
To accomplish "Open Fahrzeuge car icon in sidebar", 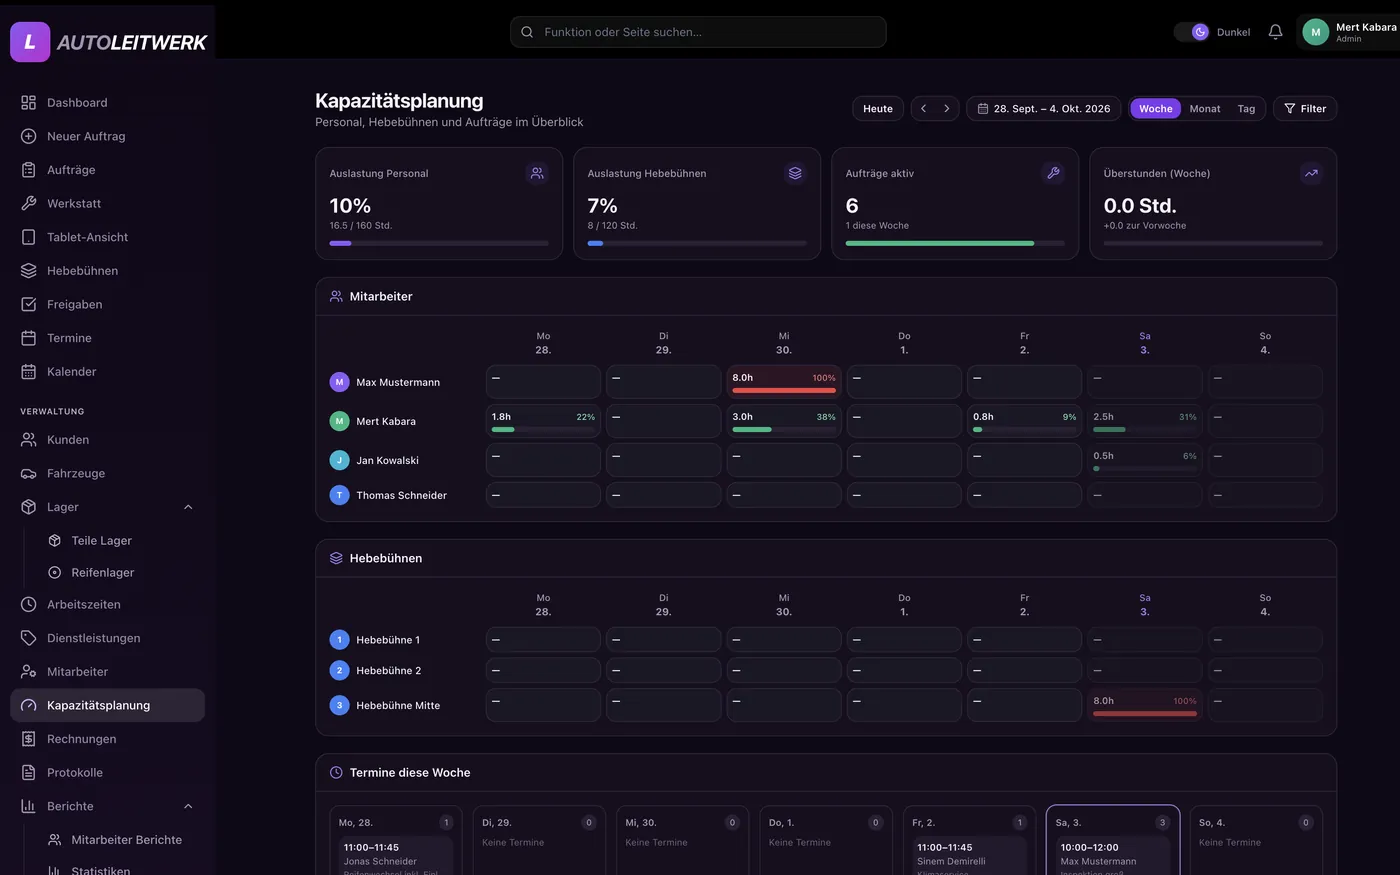I will click(x=29, y=473).
